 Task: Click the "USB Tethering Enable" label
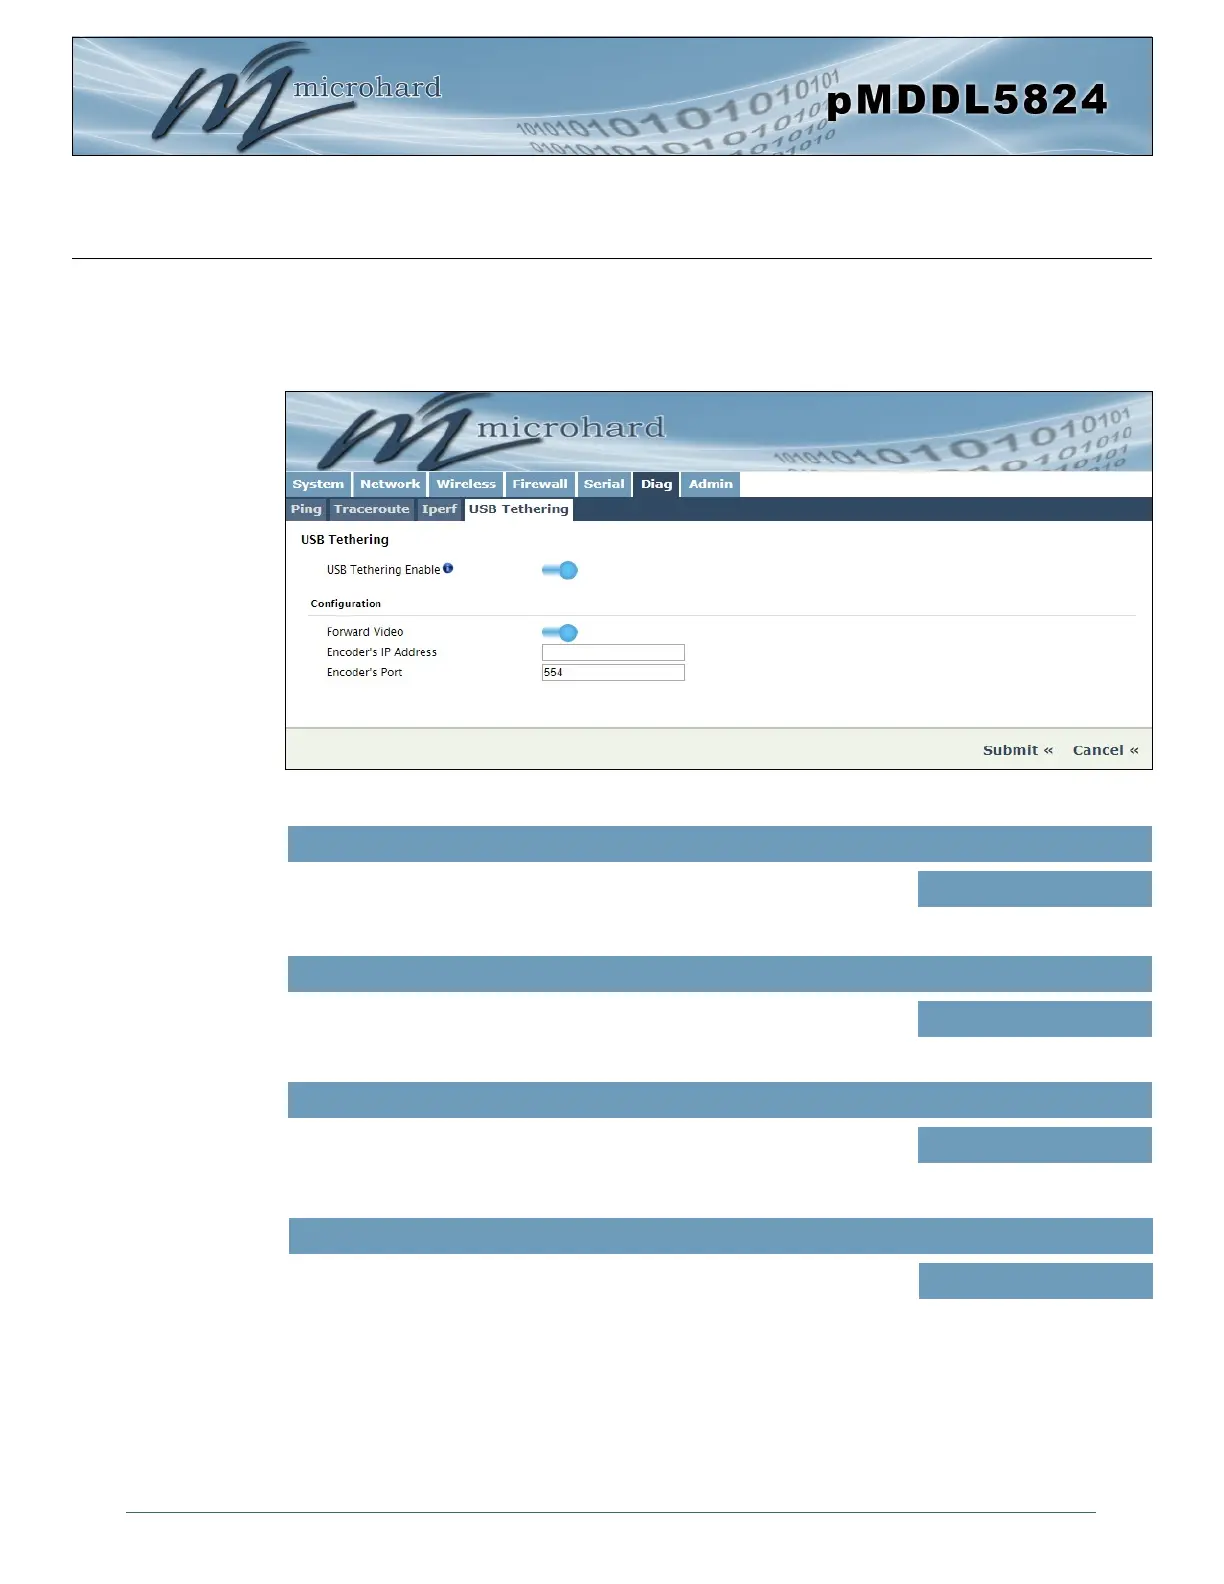[x=383, y=570]
